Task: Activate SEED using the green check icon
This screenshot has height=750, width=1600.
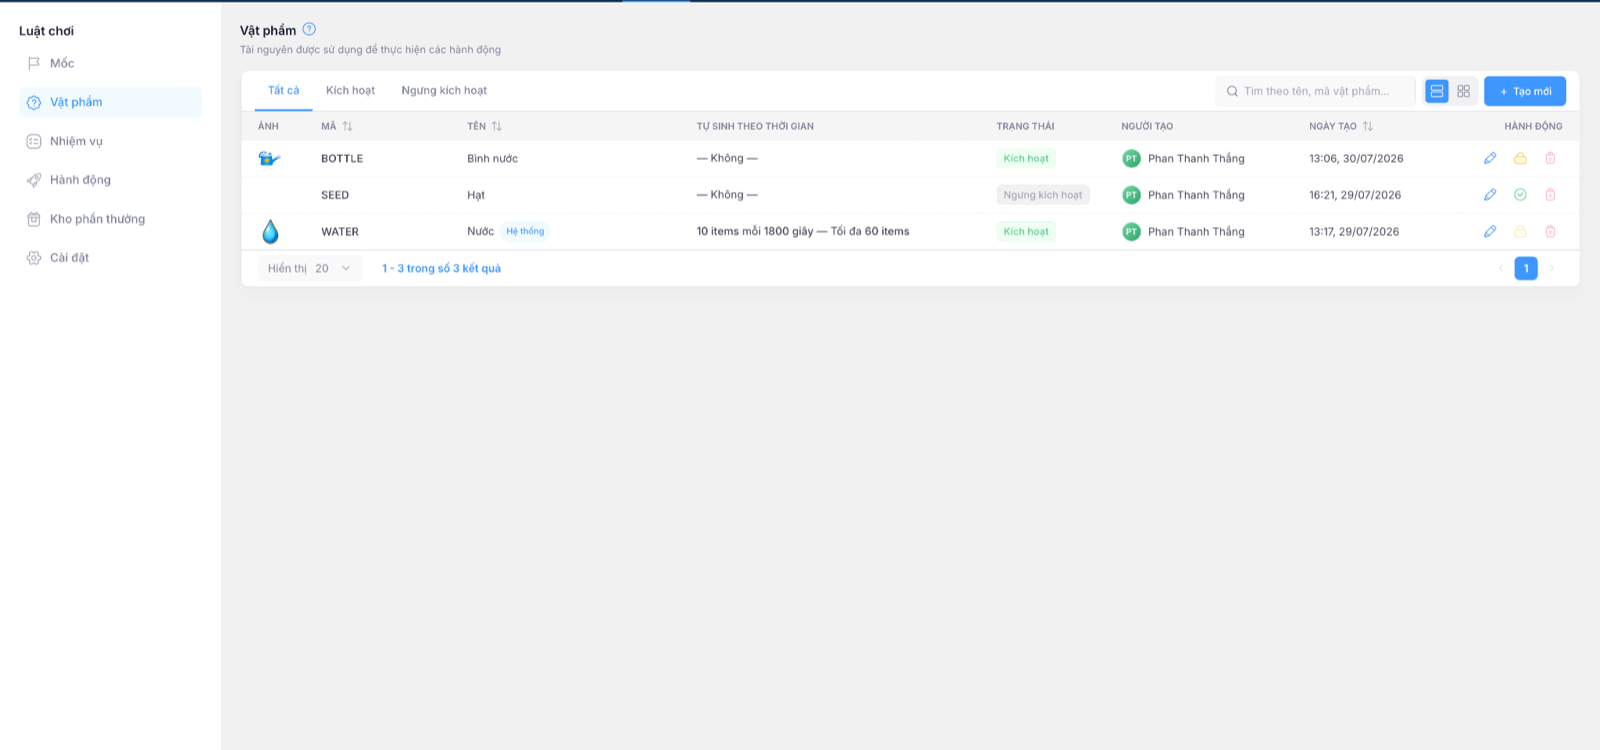Action: point(1520,195)
